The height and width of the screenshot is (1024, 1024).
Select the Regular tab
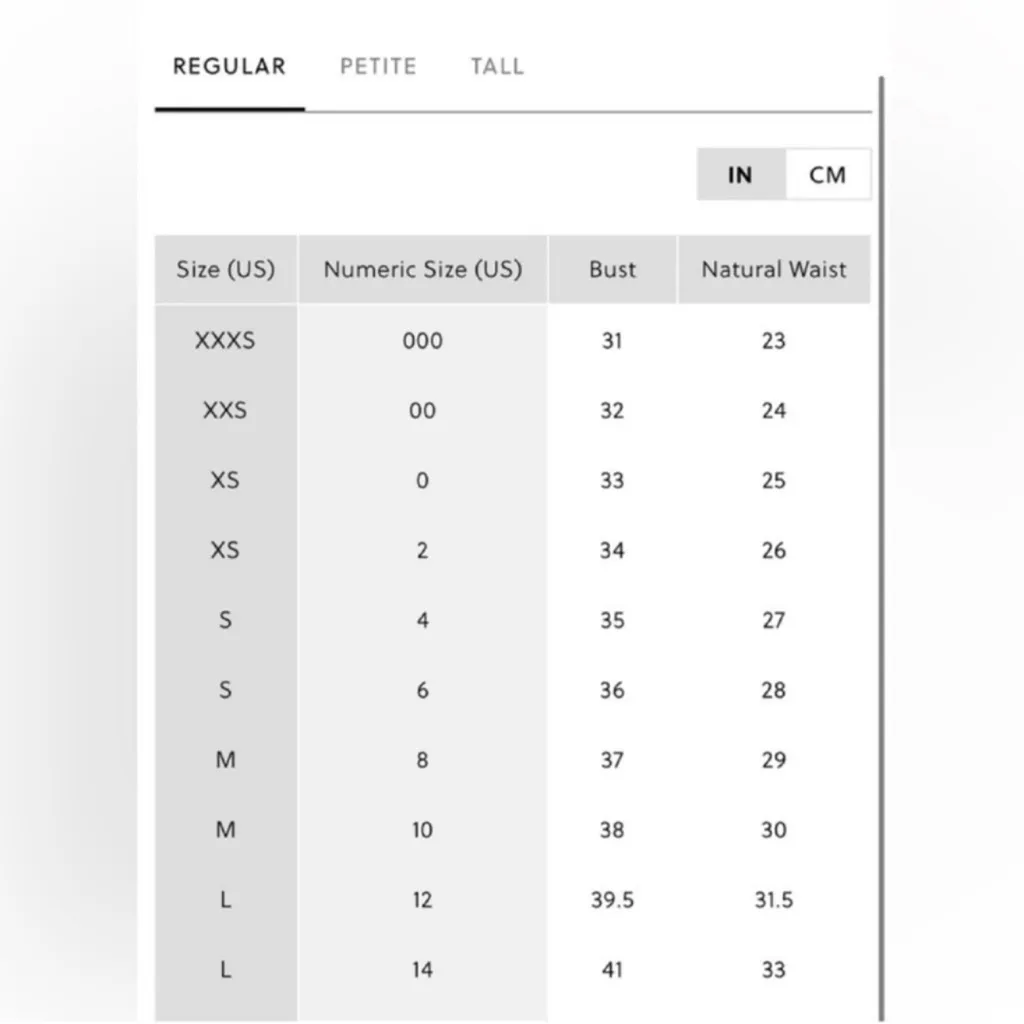[229, 67]
